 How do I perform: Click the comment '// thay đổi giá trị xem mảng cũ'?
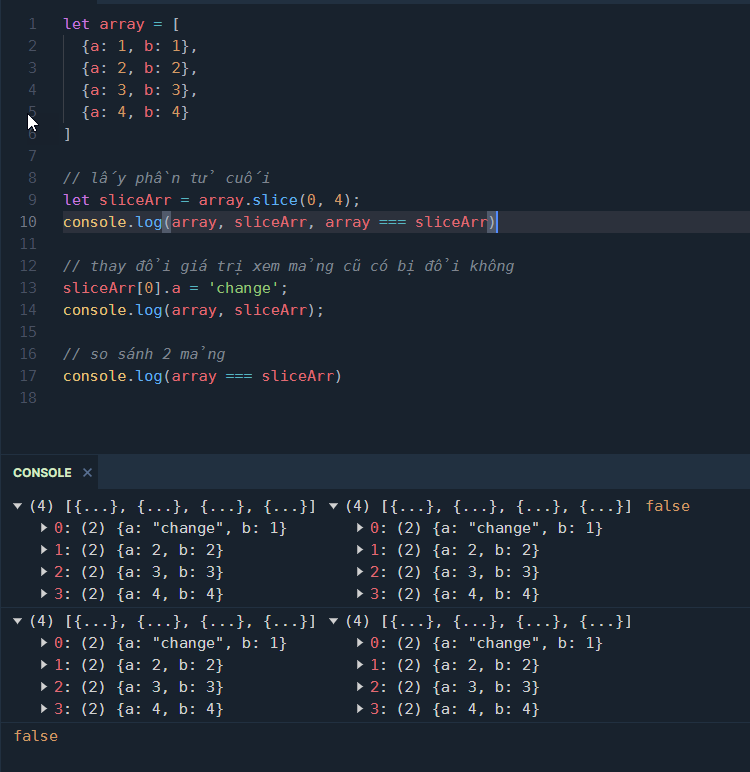[x=289, y=266]
